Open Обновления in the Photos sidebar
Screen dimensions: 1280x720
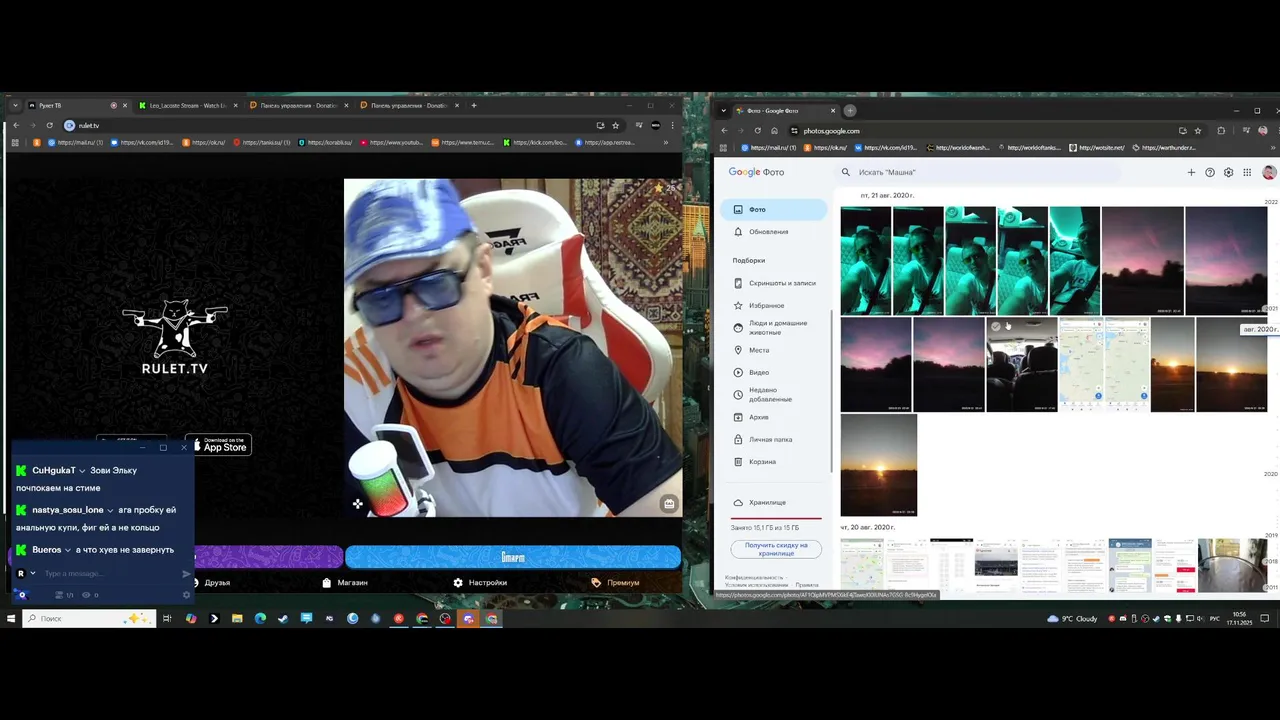[774, 231]
